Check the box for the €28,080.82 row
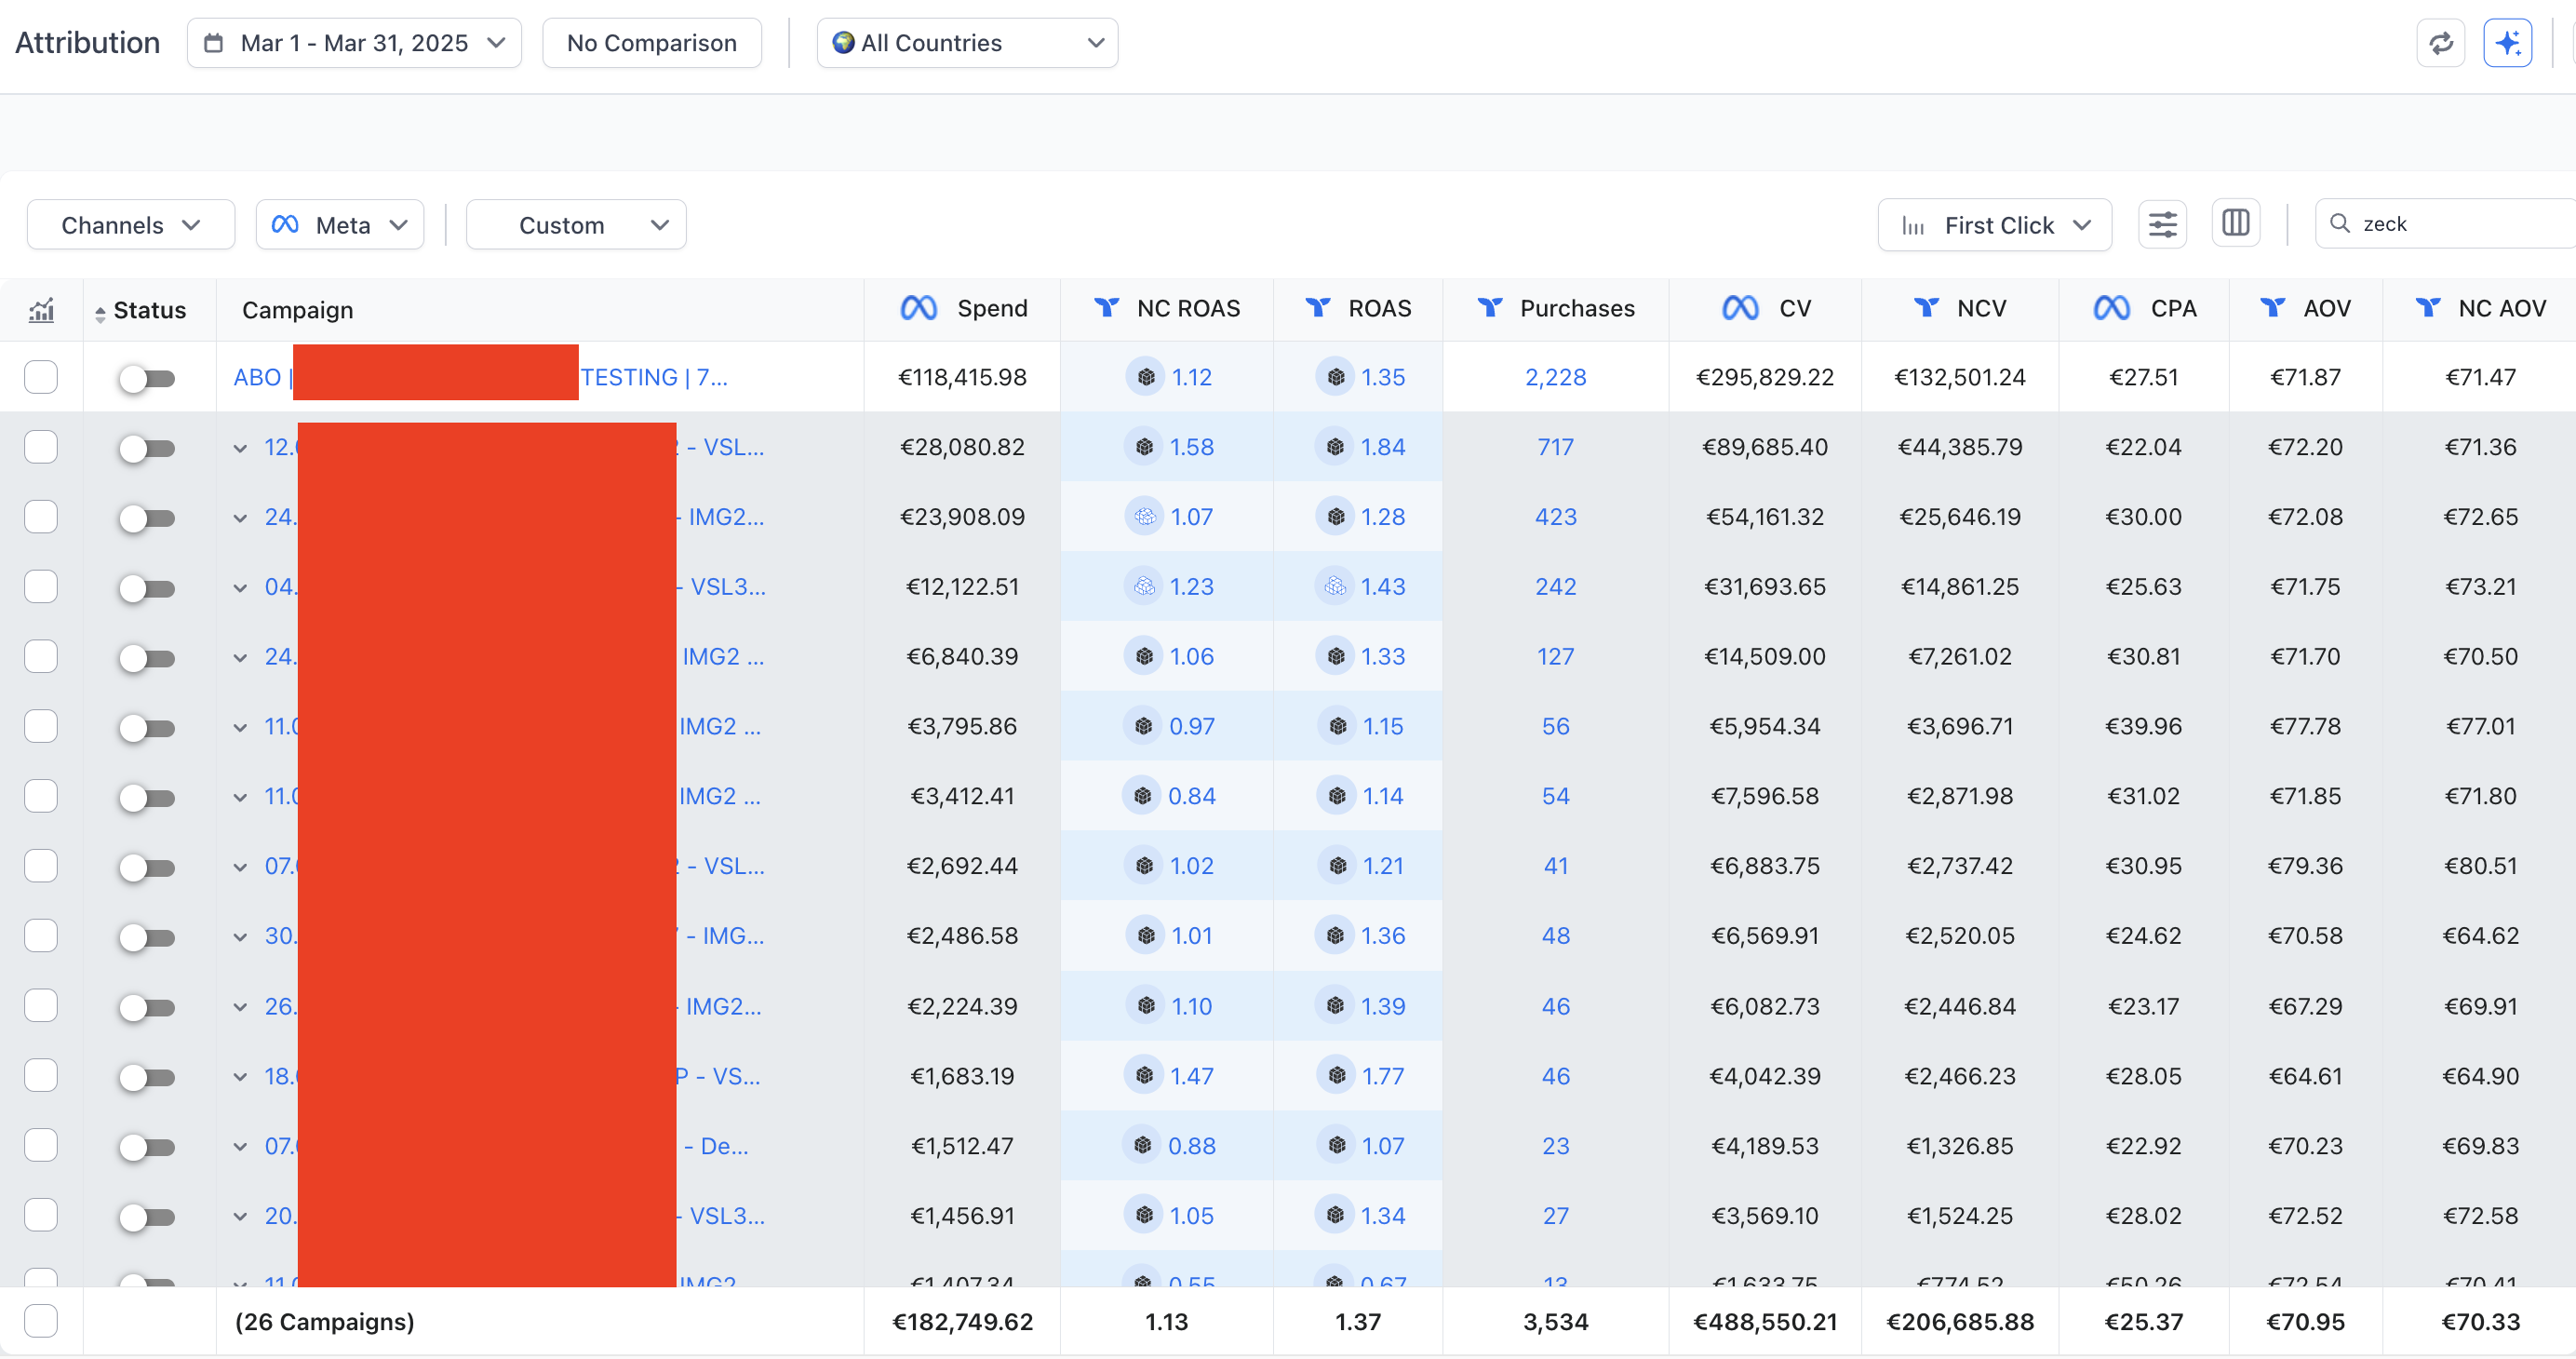The width and height of the screenshot is (2576, 1359). click(x=41, y=447)
